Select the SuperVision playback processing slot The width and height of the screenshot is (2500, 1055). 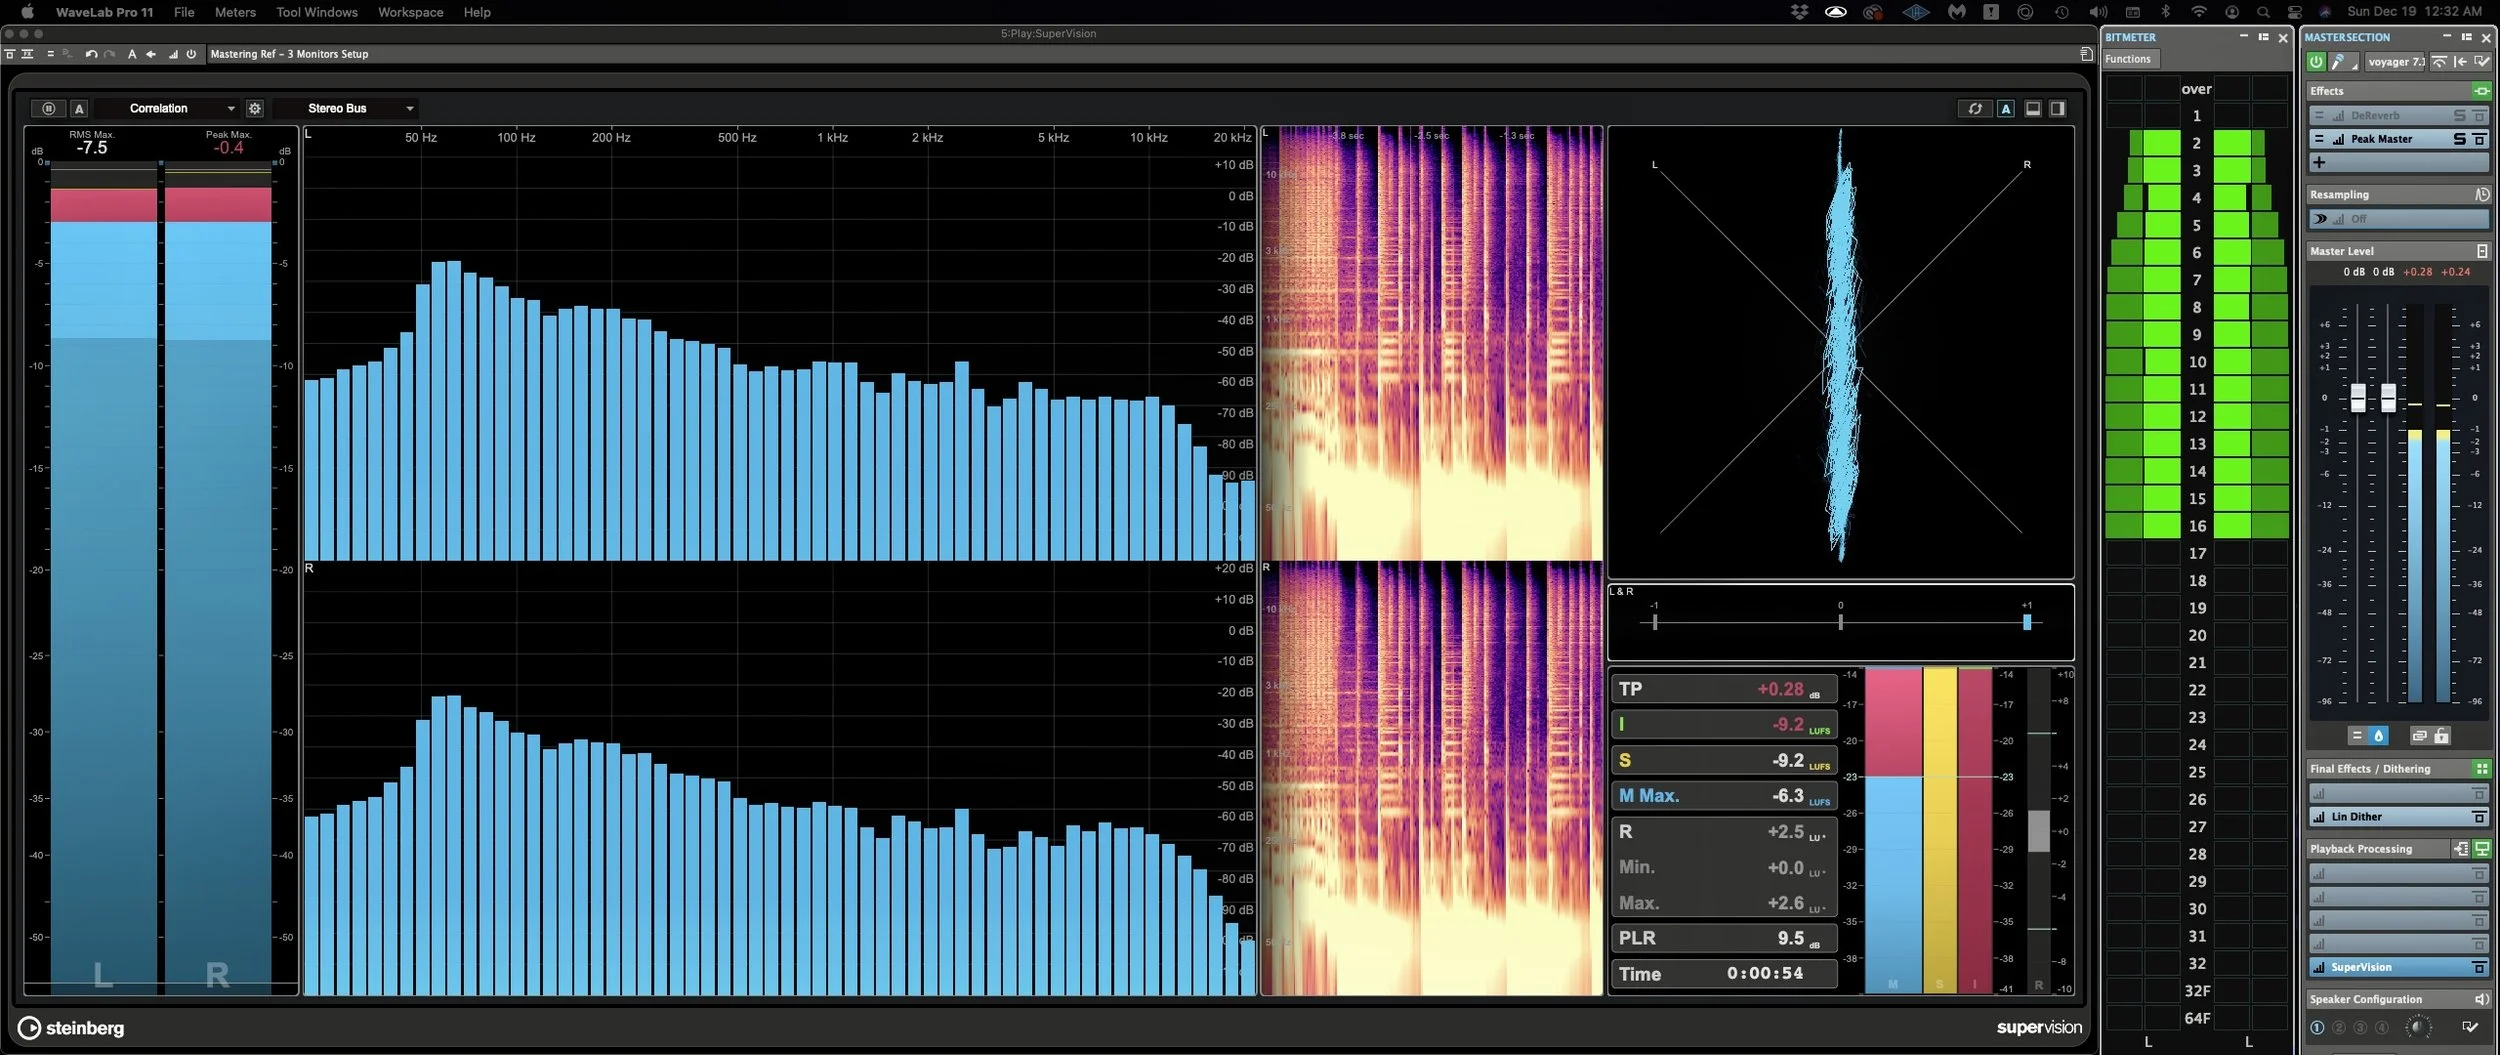click(2398, 967)
